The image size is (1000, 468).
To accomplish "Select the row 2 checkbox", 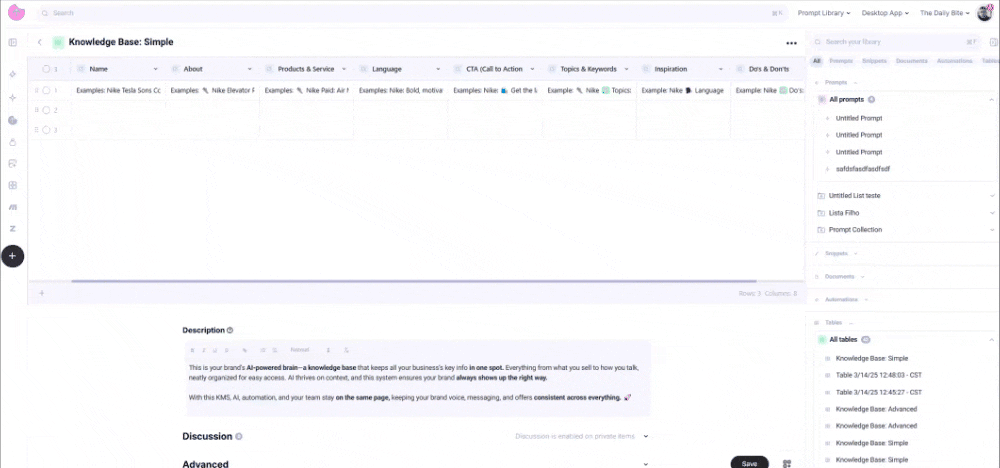I will (46, 110).
